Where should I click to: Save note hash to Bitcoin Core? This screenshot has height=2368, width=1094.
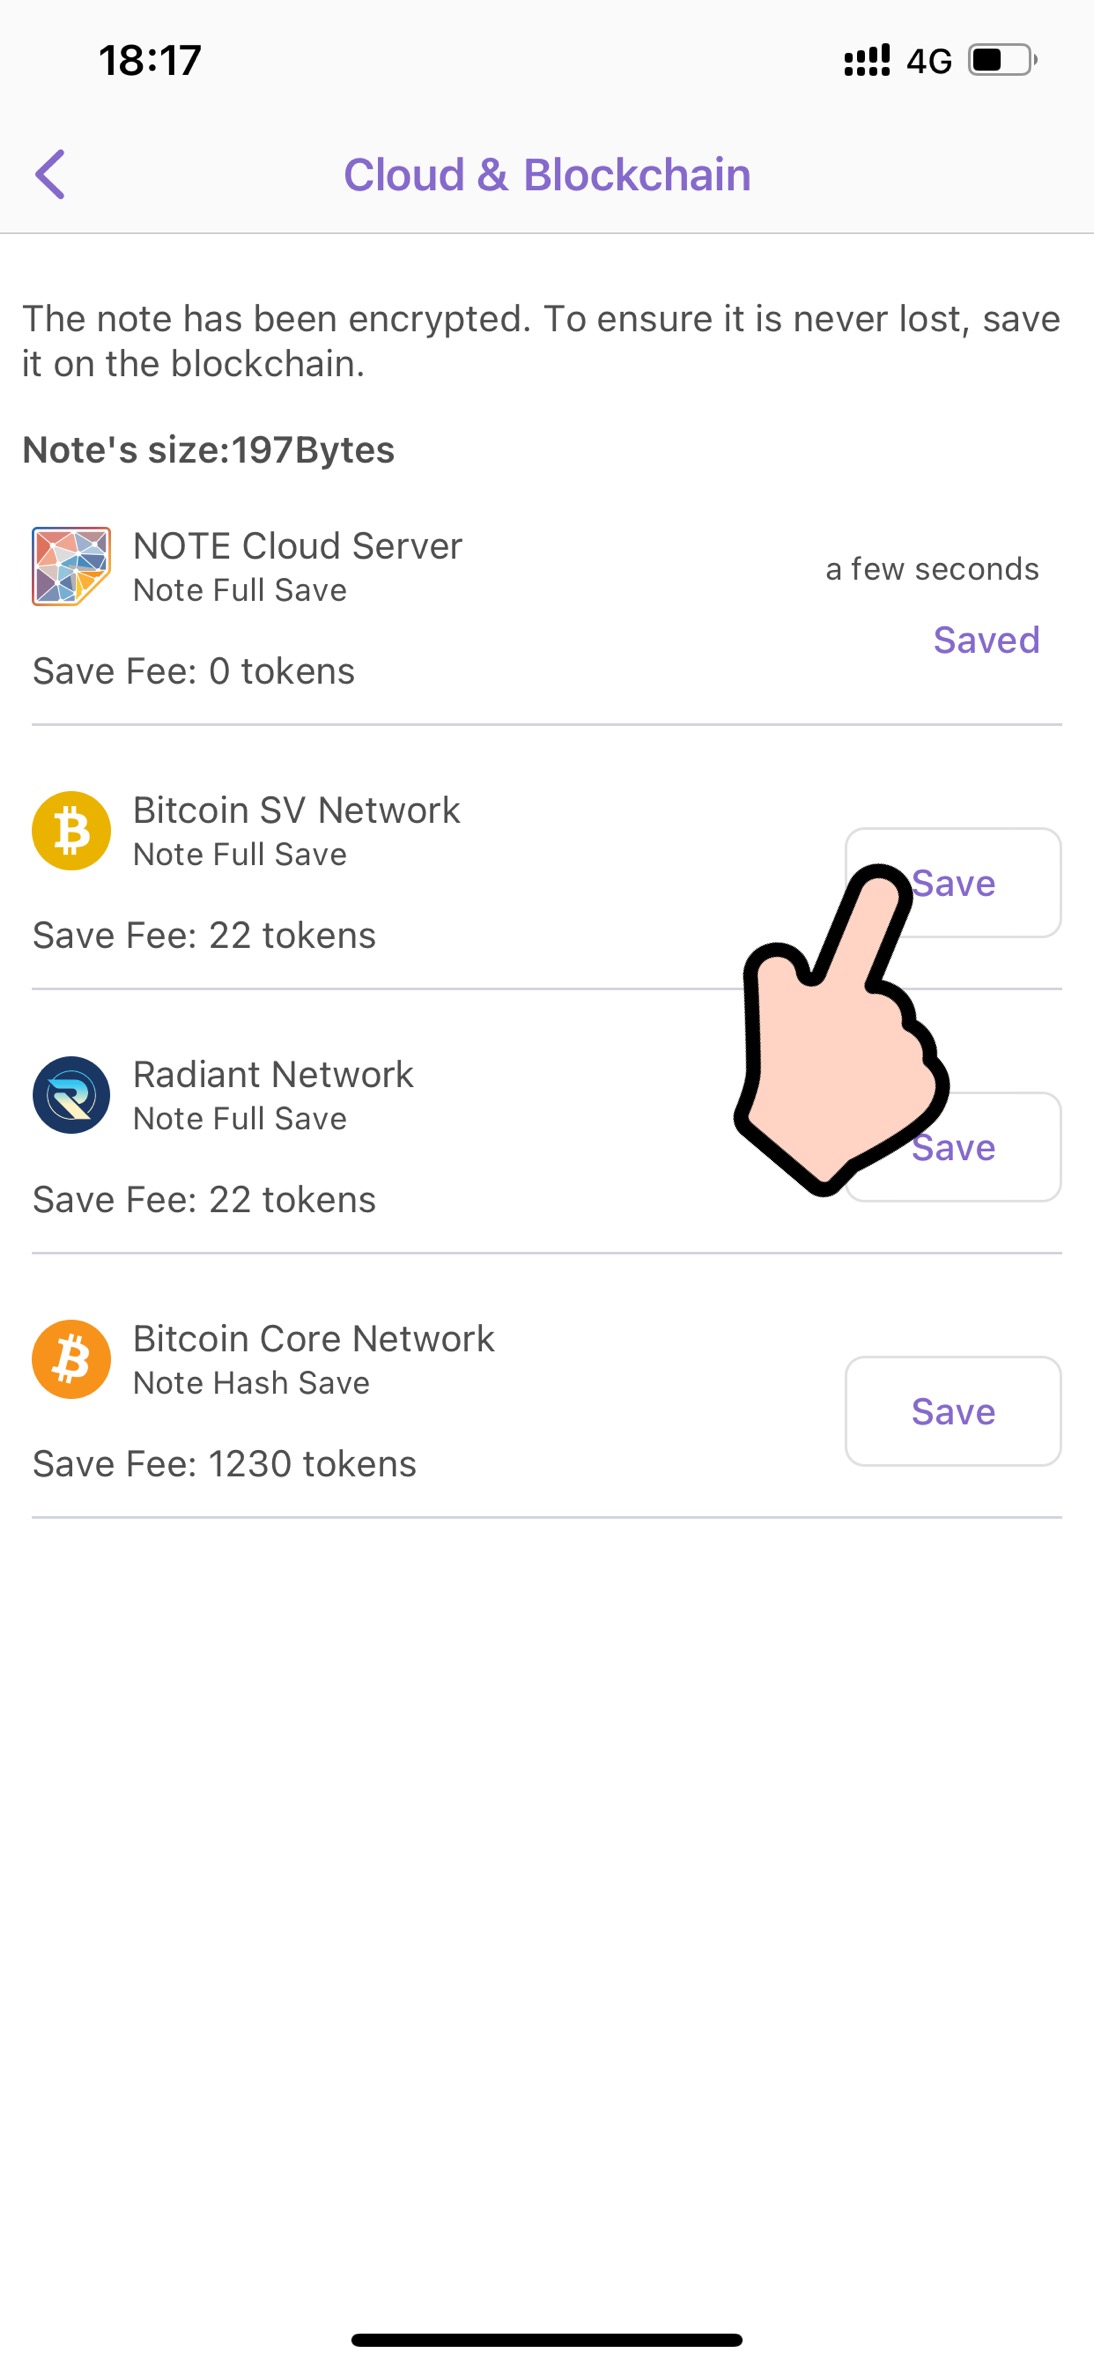pyautogui.click(x=952, y=1411)
